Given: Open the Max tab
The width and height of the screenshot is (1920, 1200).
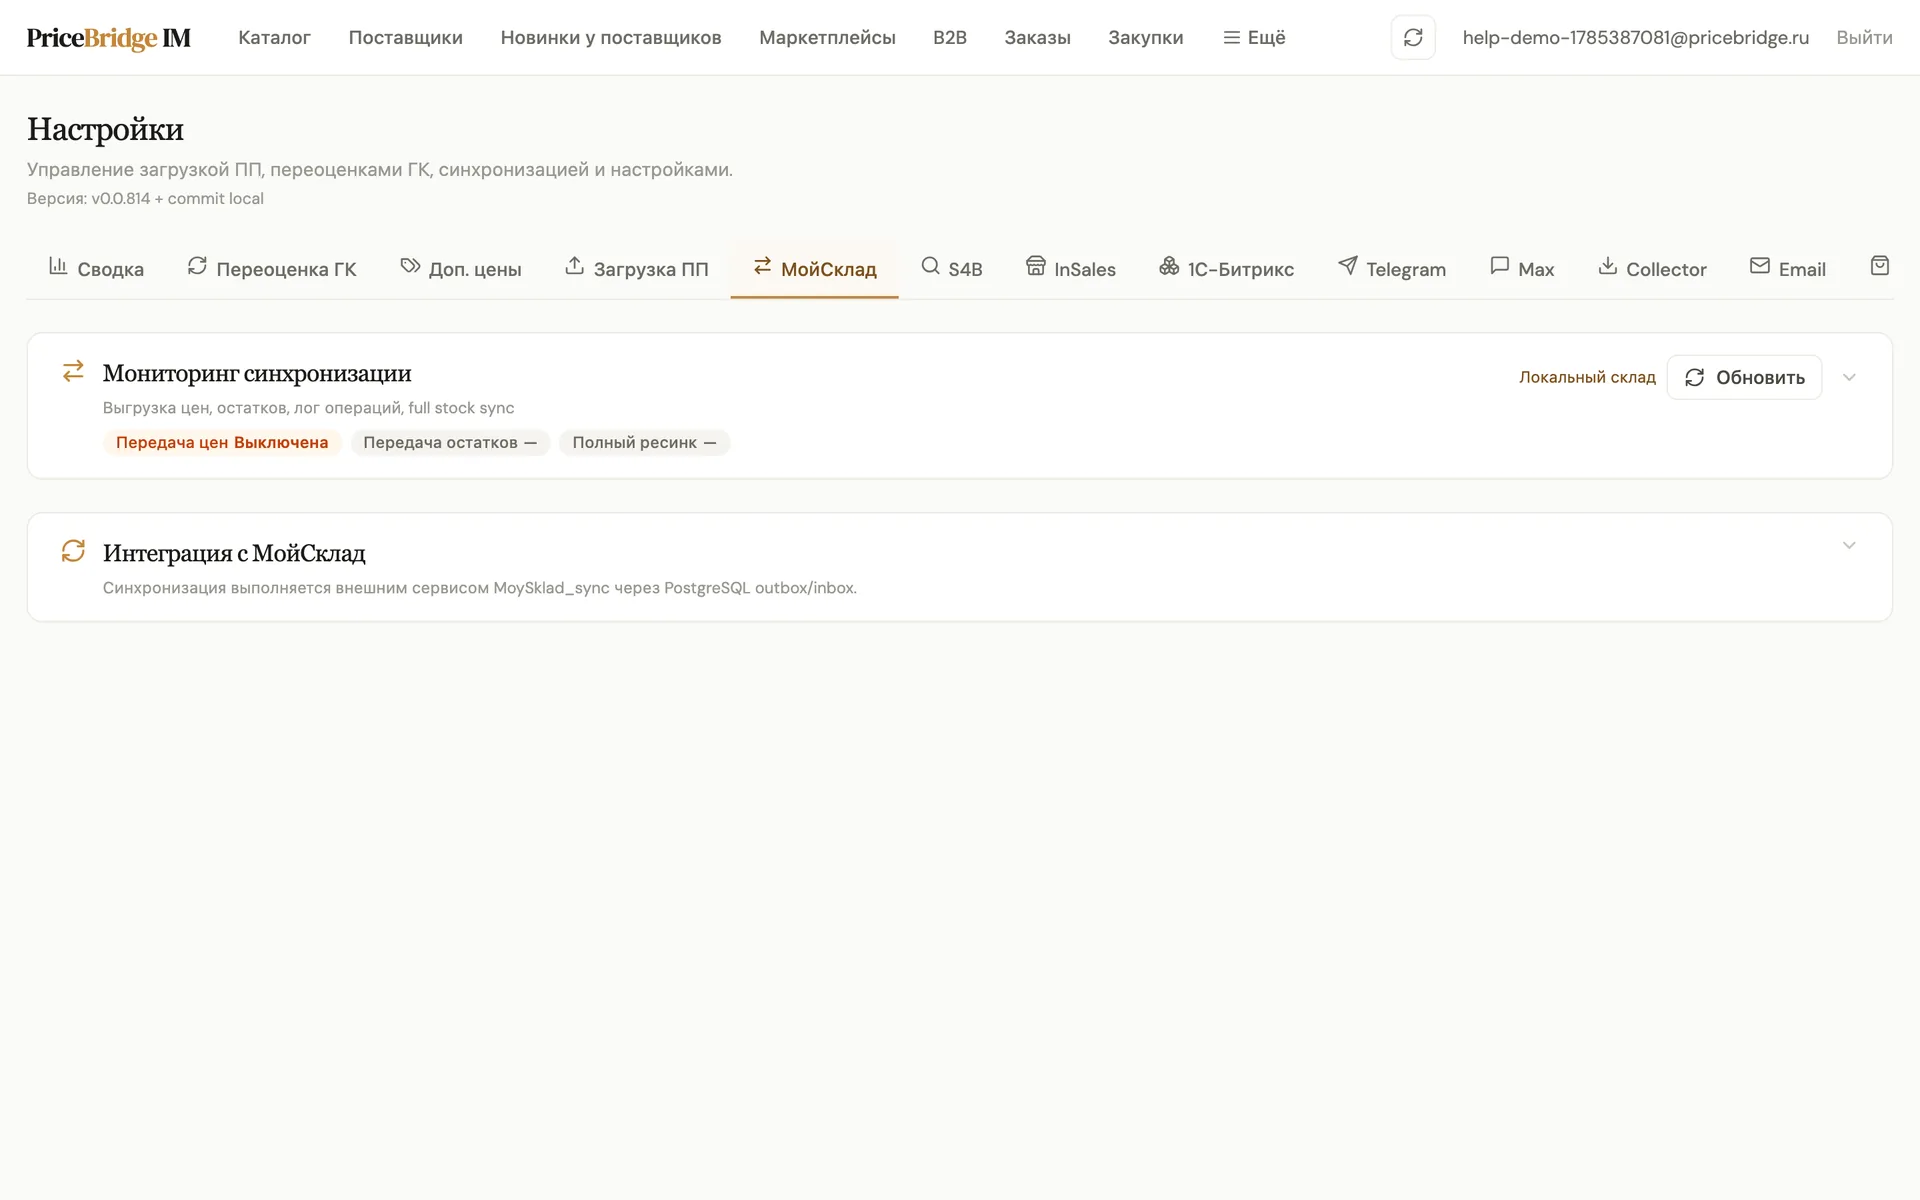Looking at the screenshot, I should tap(1522, 268).
